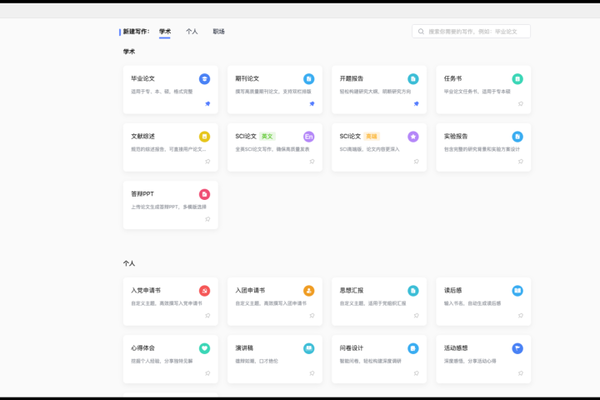This screenshot has height=400, width=600.
Task: Click the red 答辩PPT icon
Action: coord(204,194)
